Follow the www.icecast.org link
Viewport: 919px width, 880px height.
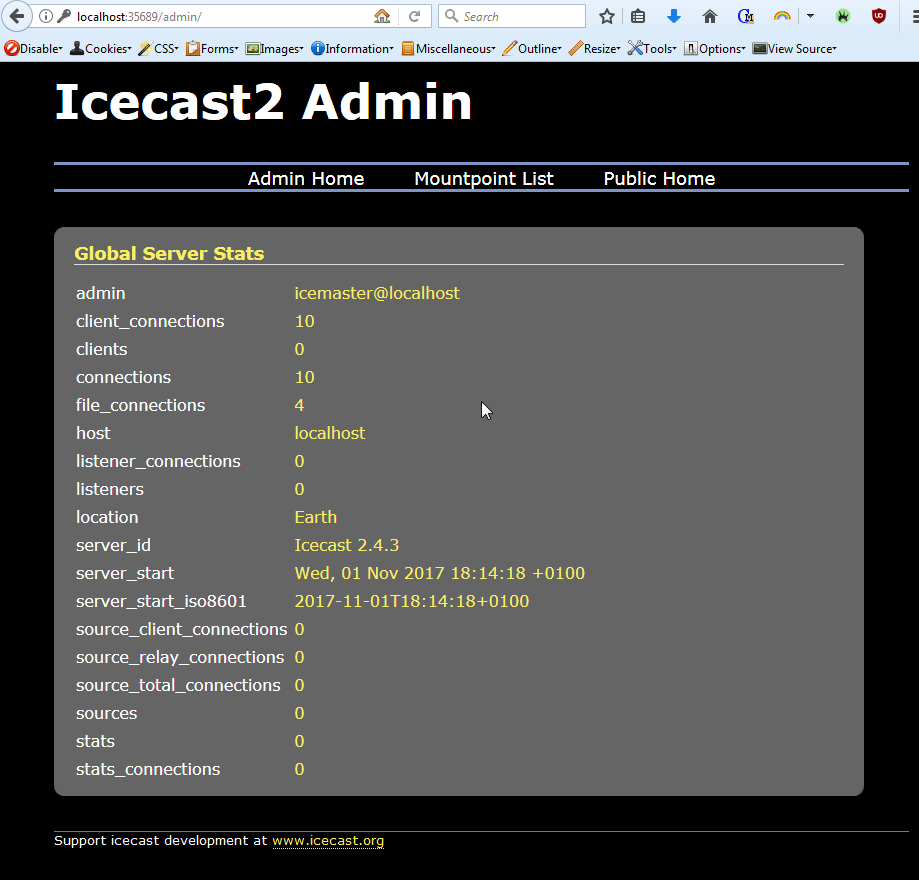(328, 840)
